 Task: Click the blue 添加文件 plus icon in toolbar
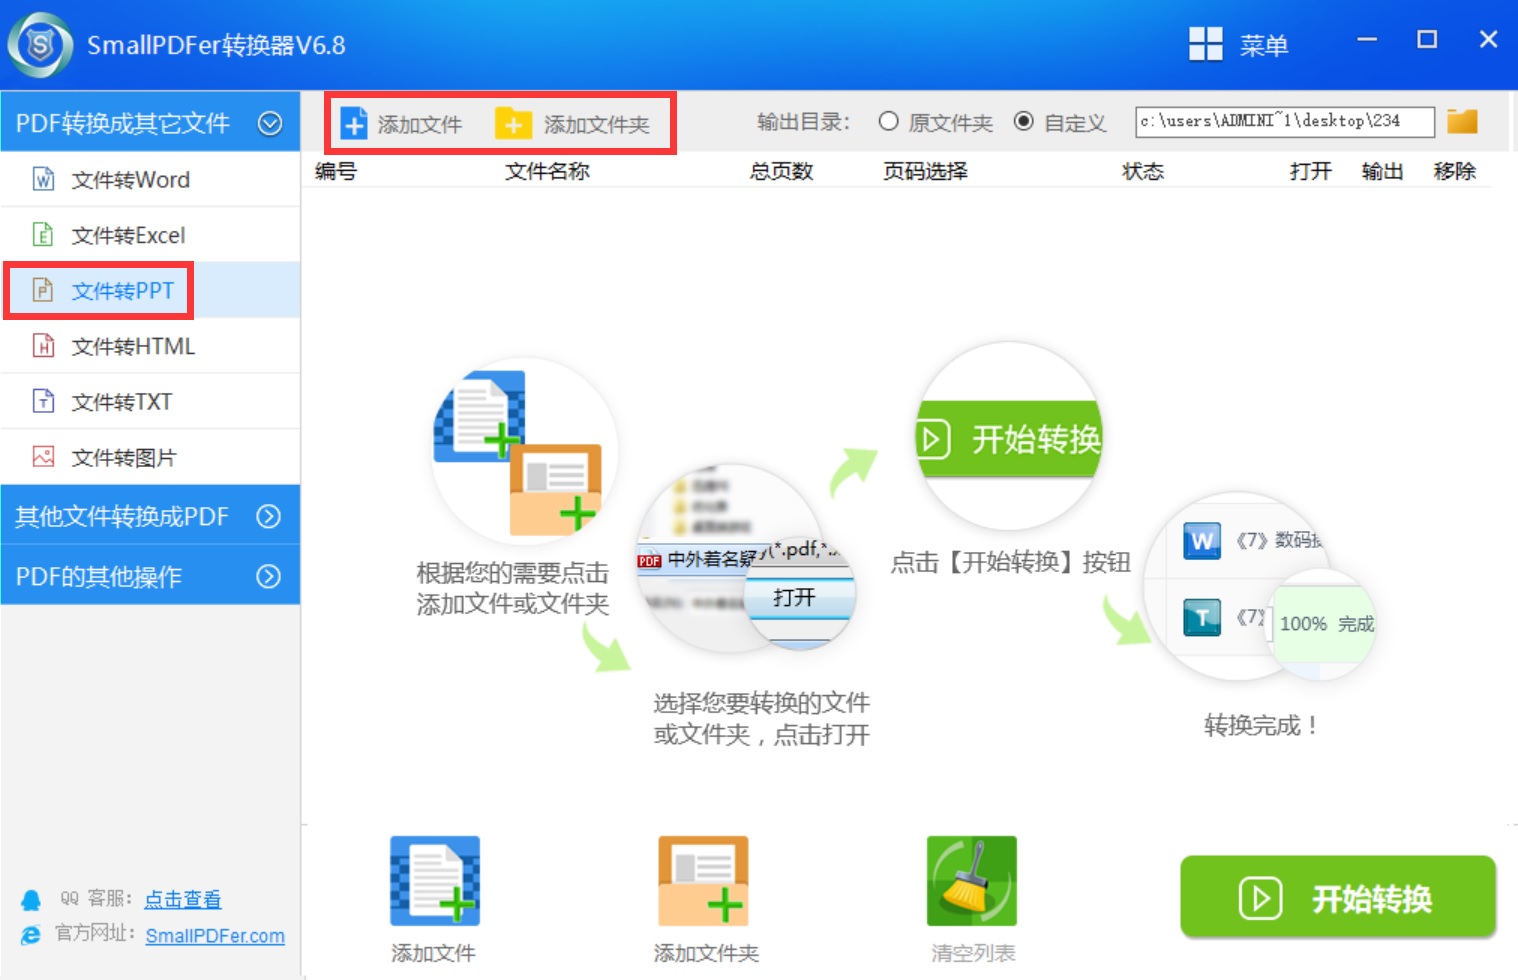pyautogui.click(x=354, y=124)
